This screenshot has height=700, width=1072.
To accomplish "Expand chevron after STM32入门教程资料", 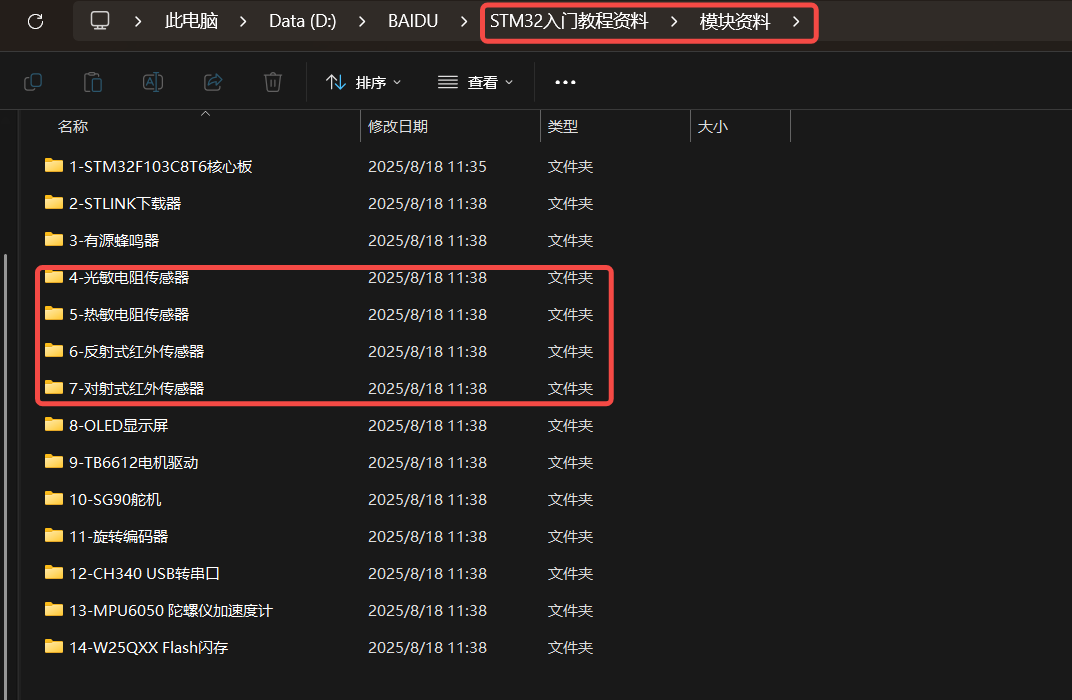I will [673, 21].
